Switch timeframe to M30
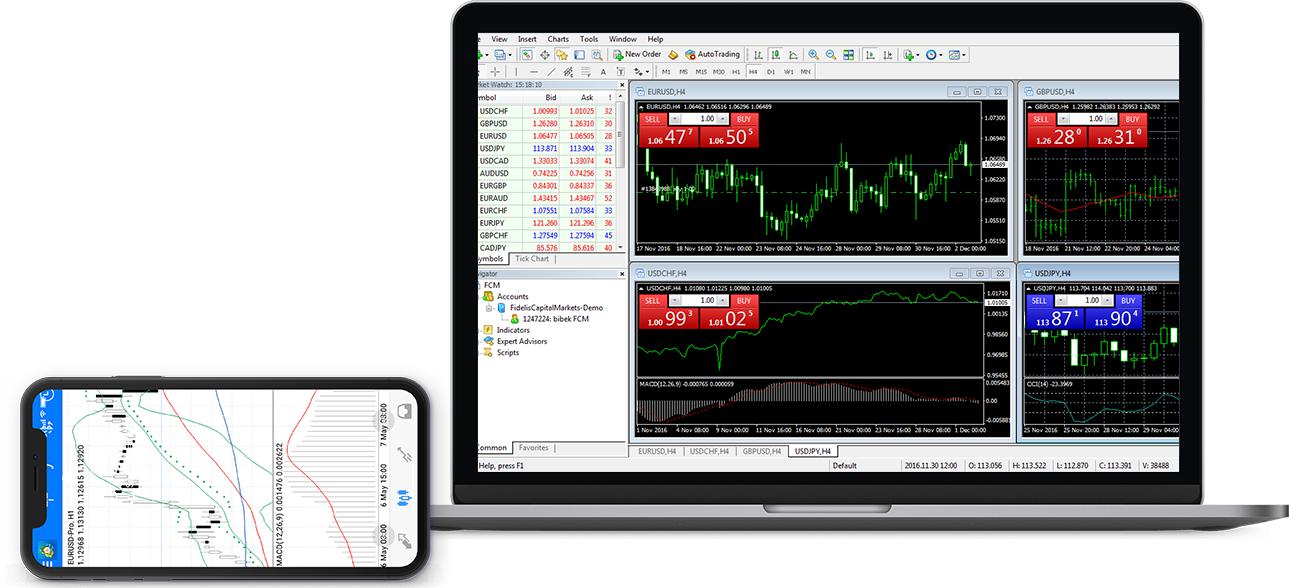 tap(719, 72)
